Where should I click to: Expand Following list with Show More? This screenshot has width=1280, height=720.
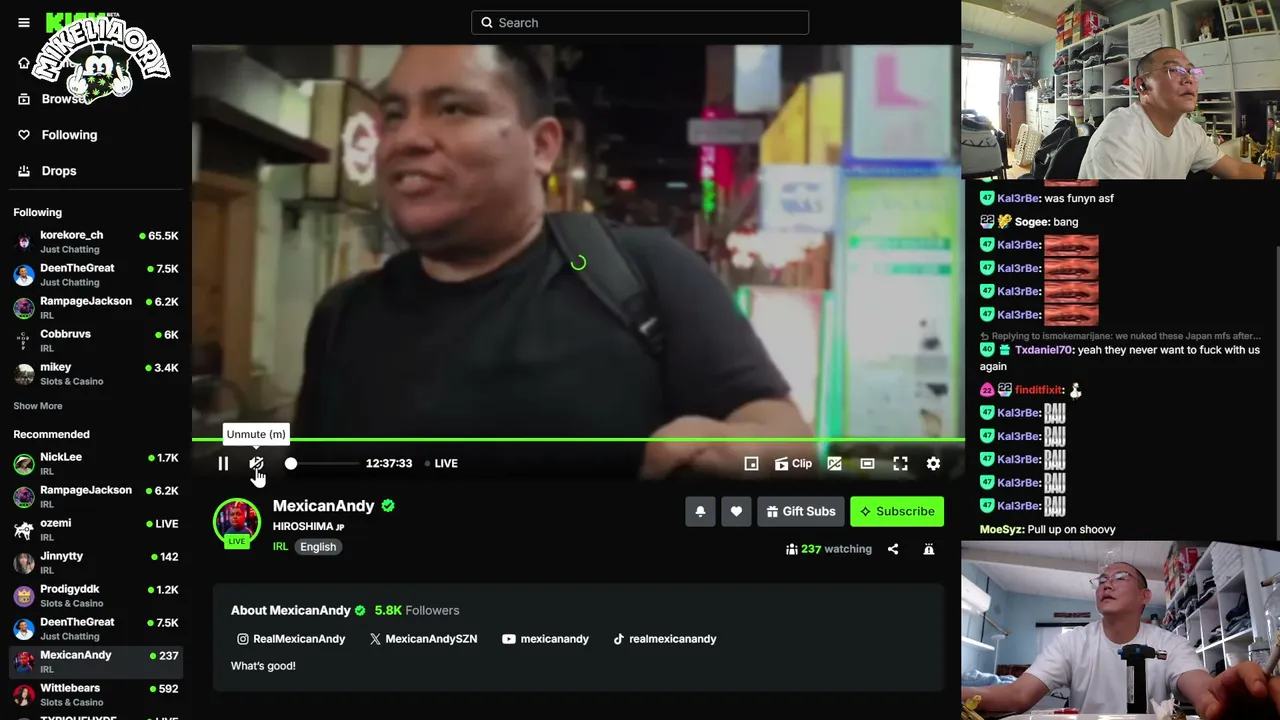click(x=38, y=406)
